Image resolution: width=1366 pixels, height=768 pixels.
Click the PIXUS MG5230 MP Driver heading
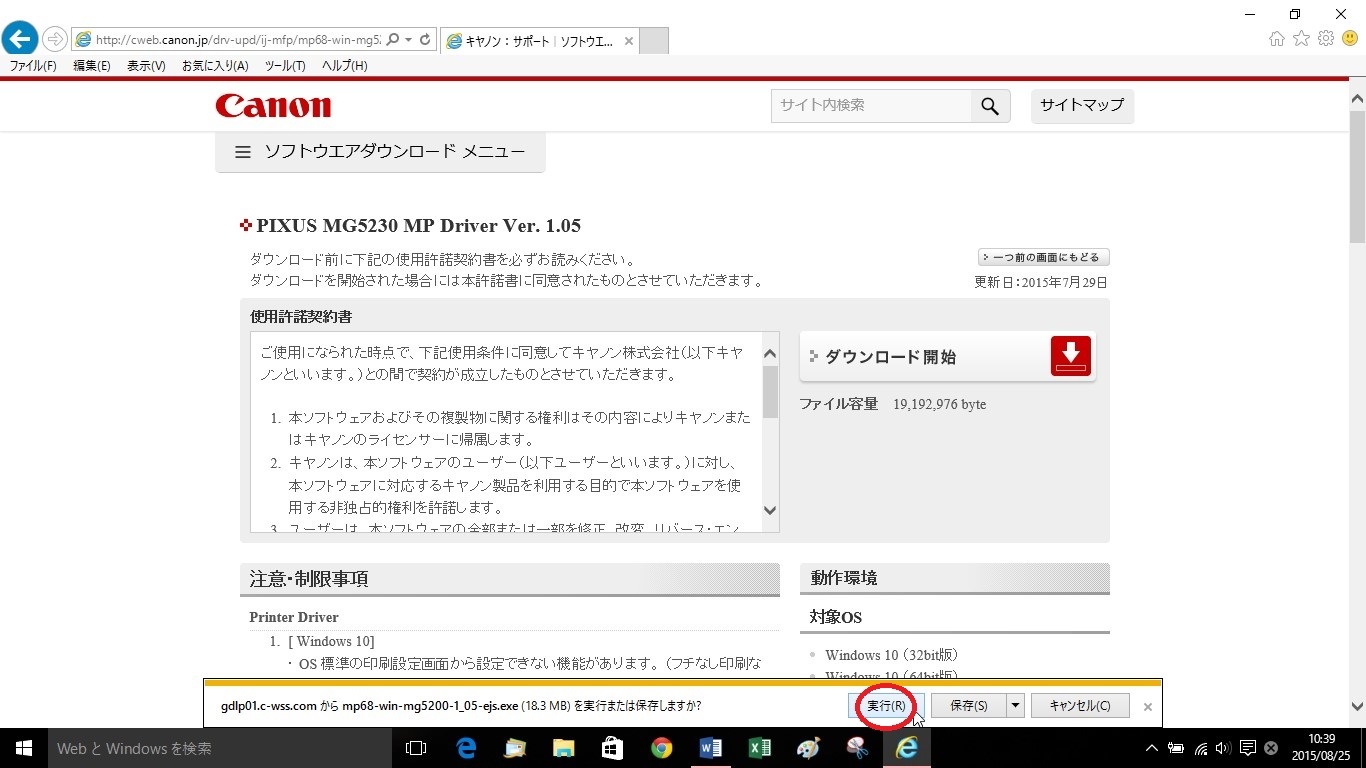tap(418, 226)
